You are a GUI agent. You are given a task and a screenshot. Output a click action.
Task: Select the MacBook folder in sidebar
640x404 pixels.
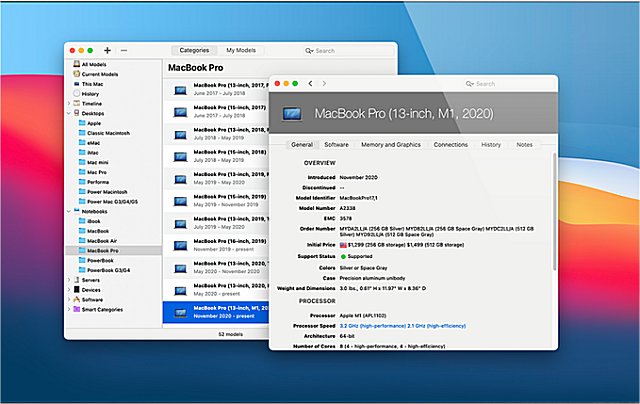[93, 231]
